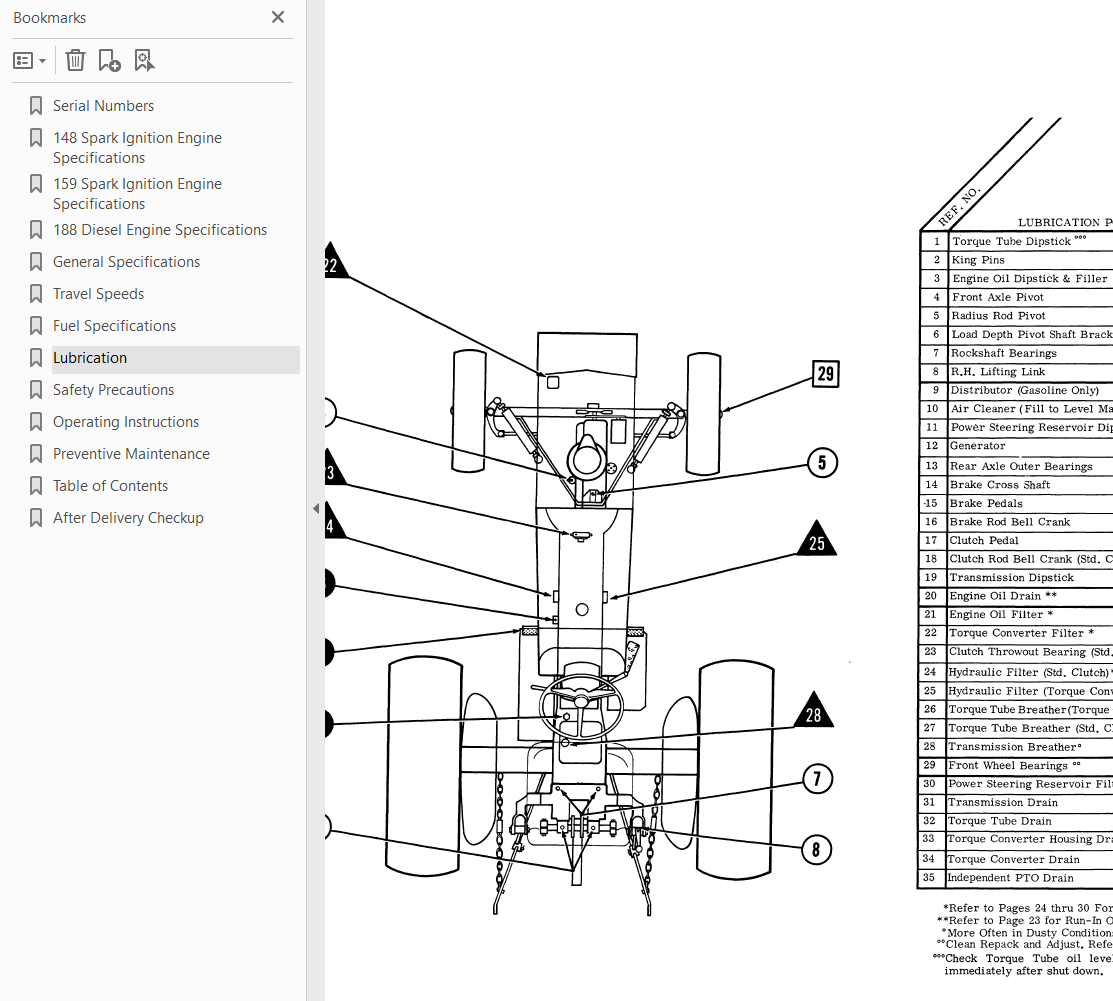
Task: Open the Table of Contents bookmark
Action: pyautogui.click(x=111, y=486)
